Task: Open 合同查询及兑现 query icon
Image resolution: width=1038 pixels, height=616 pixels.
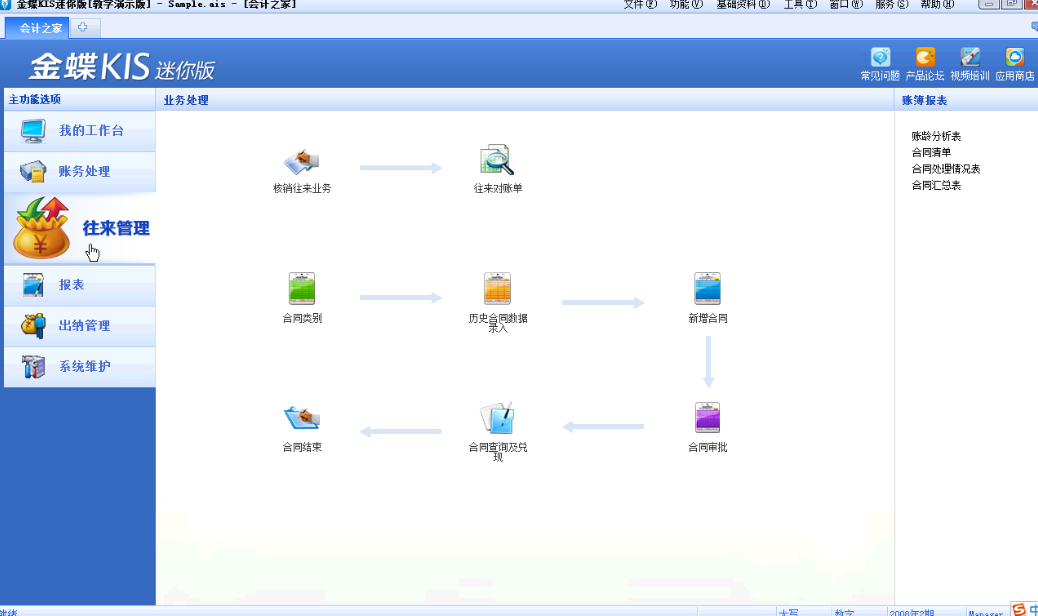Action: pyautogui.click(x=497, y=418)
